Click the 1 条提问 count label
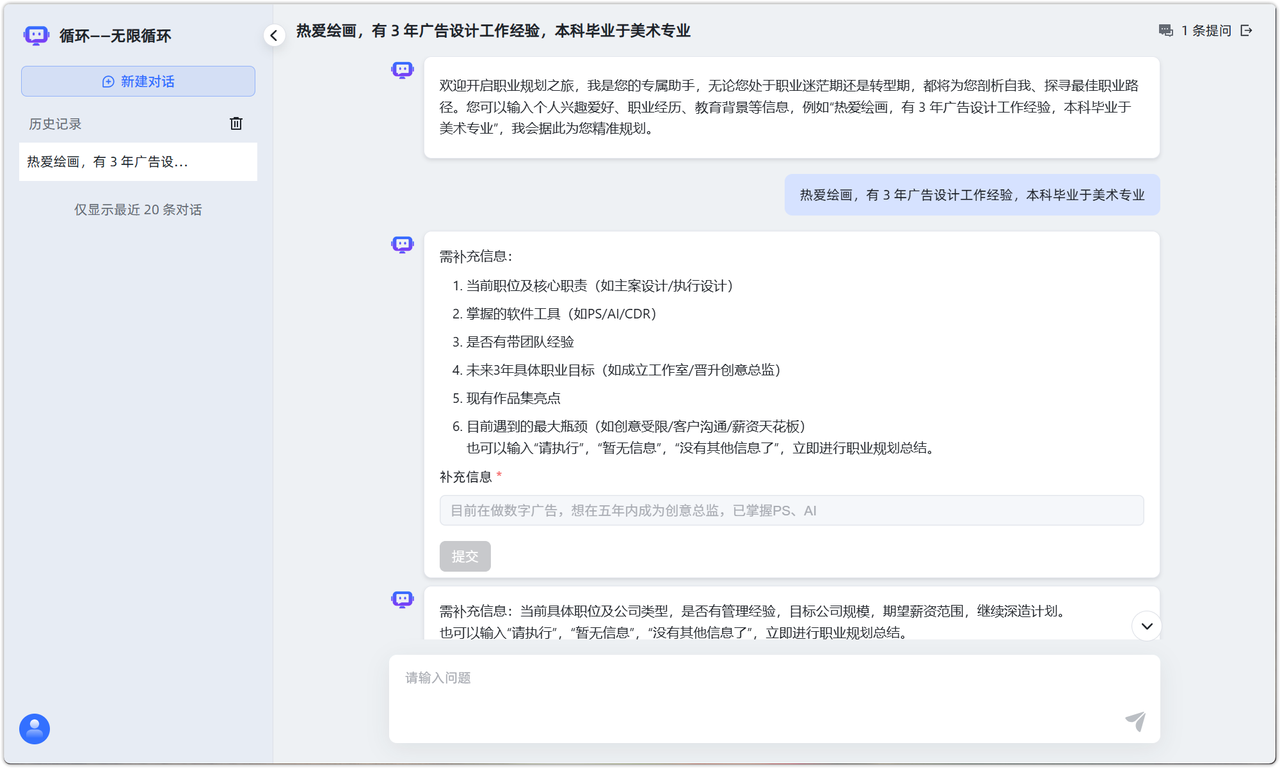This screenshot has height=768, width=1280. click(1206, 31)
